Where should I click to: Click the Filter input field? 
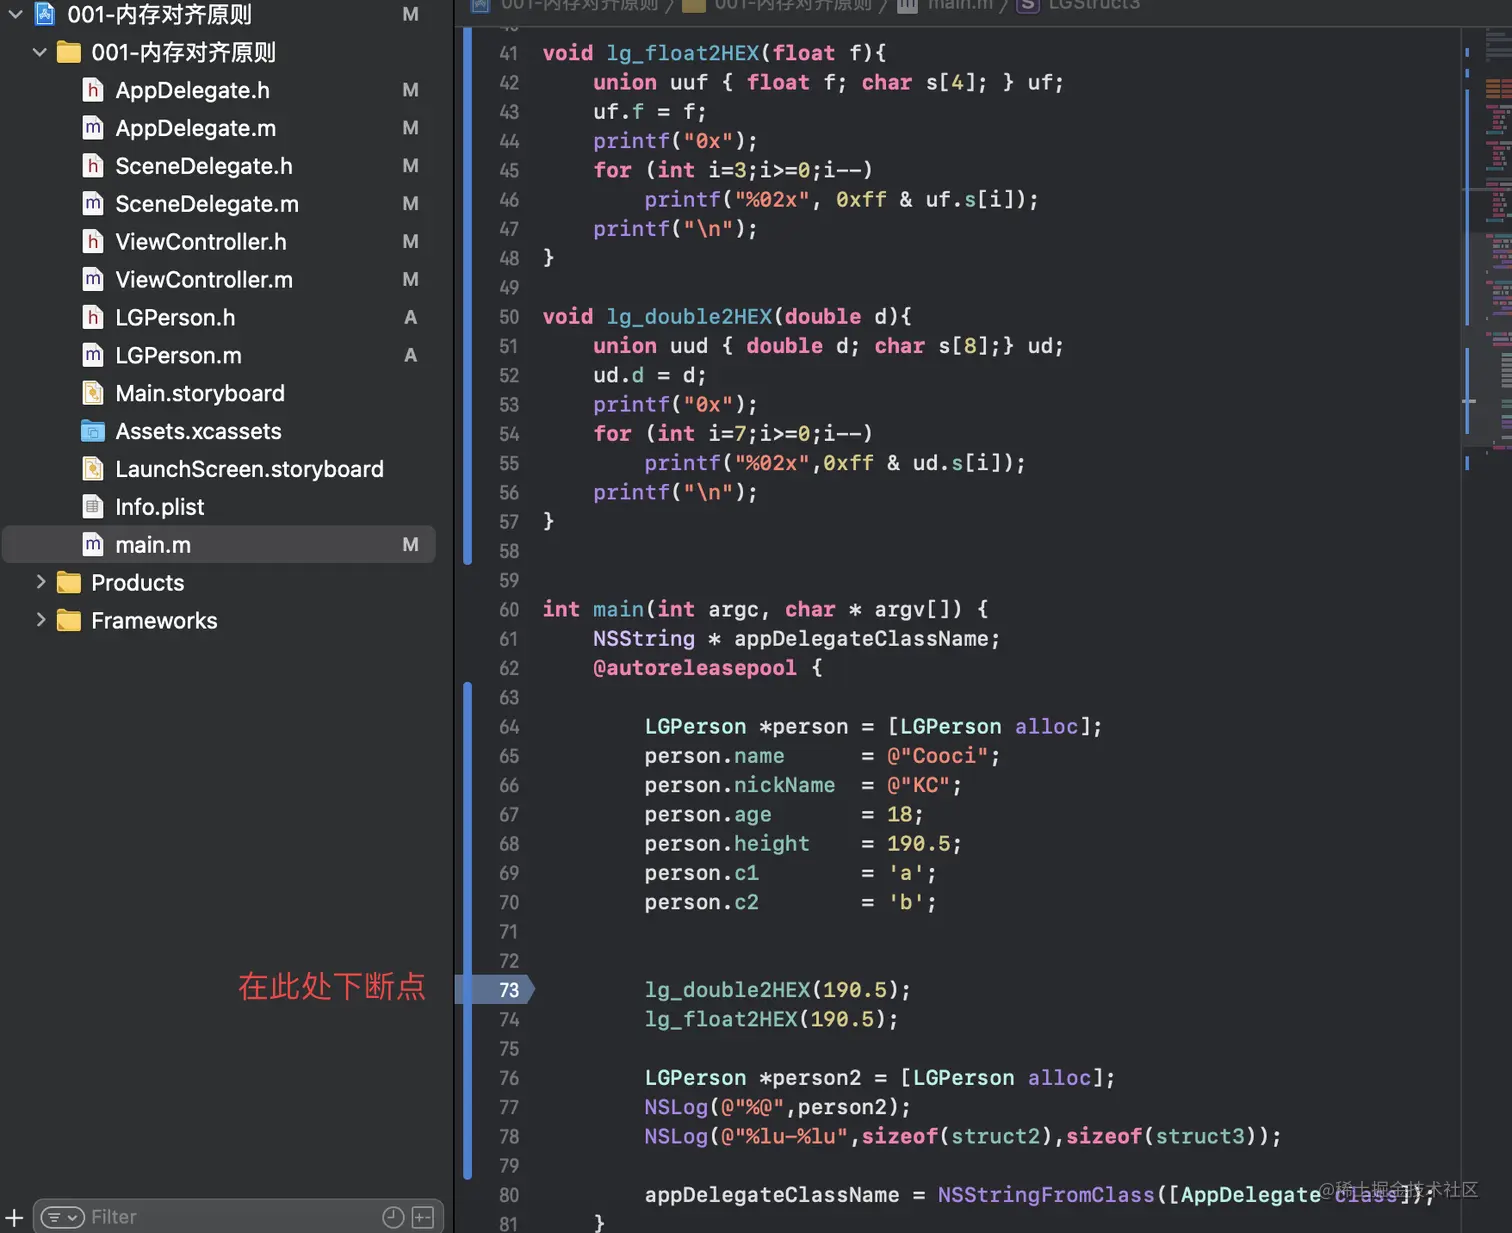[150, 1216]
